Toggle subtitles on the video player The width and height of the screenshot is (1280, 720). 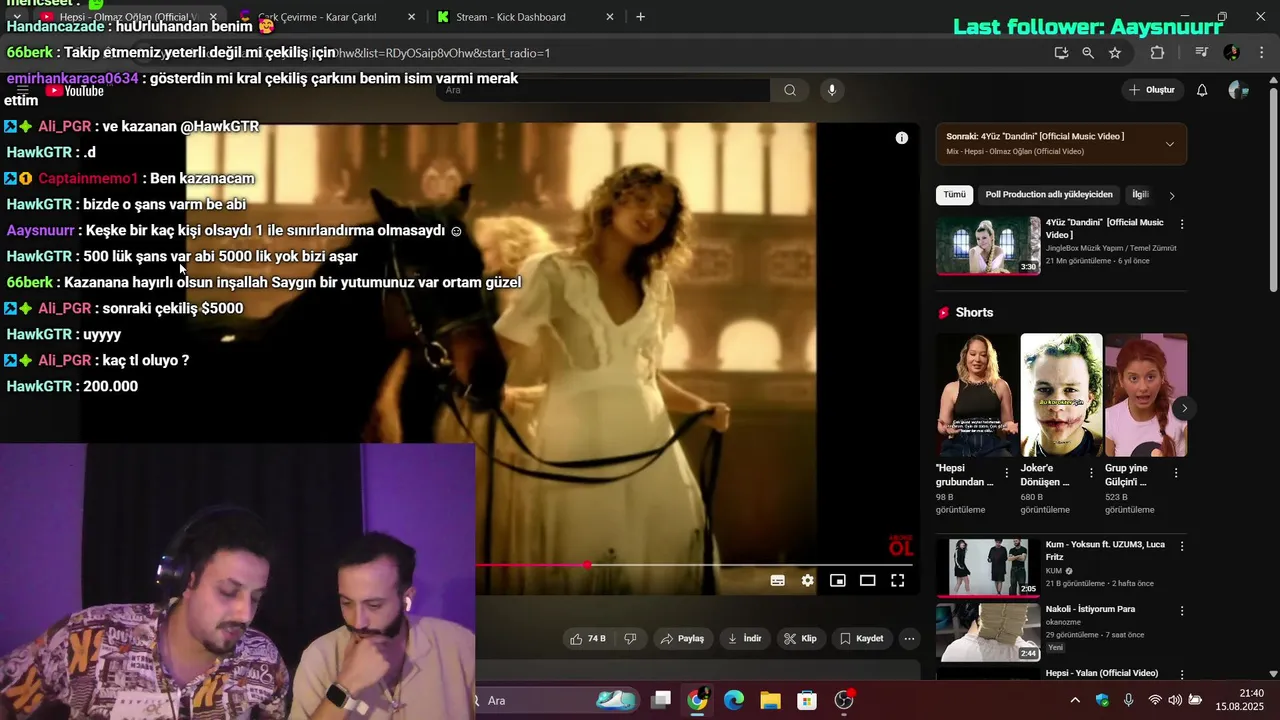point(777,580)
